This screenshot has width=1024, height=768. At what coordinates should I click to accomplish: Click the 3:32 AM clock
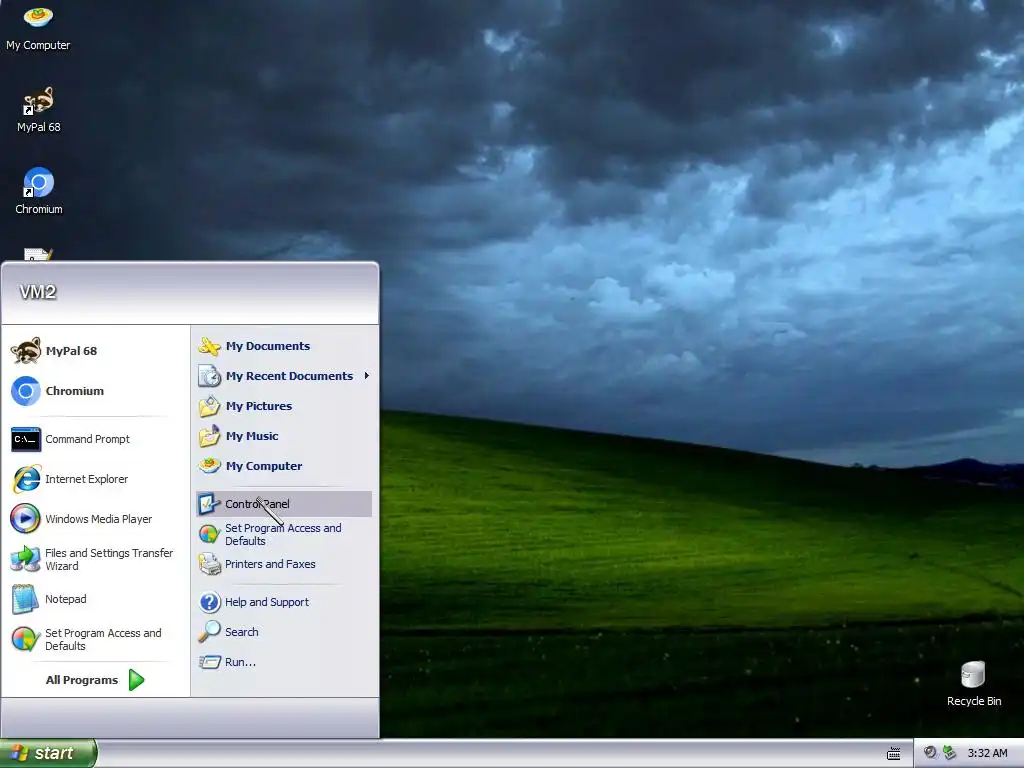coord(987,754)
